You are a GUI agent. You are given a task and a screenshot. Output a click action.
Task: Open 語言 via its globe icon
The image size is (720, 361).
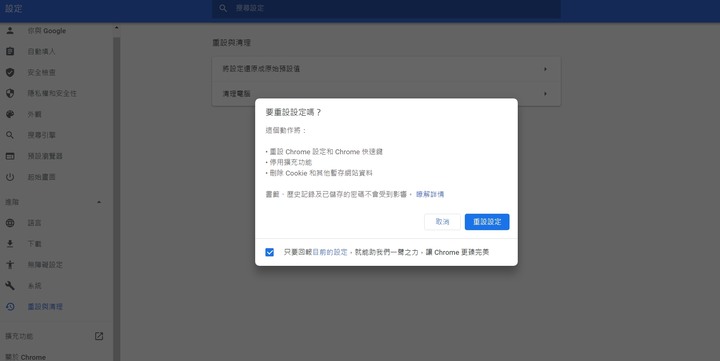(10, 223)
